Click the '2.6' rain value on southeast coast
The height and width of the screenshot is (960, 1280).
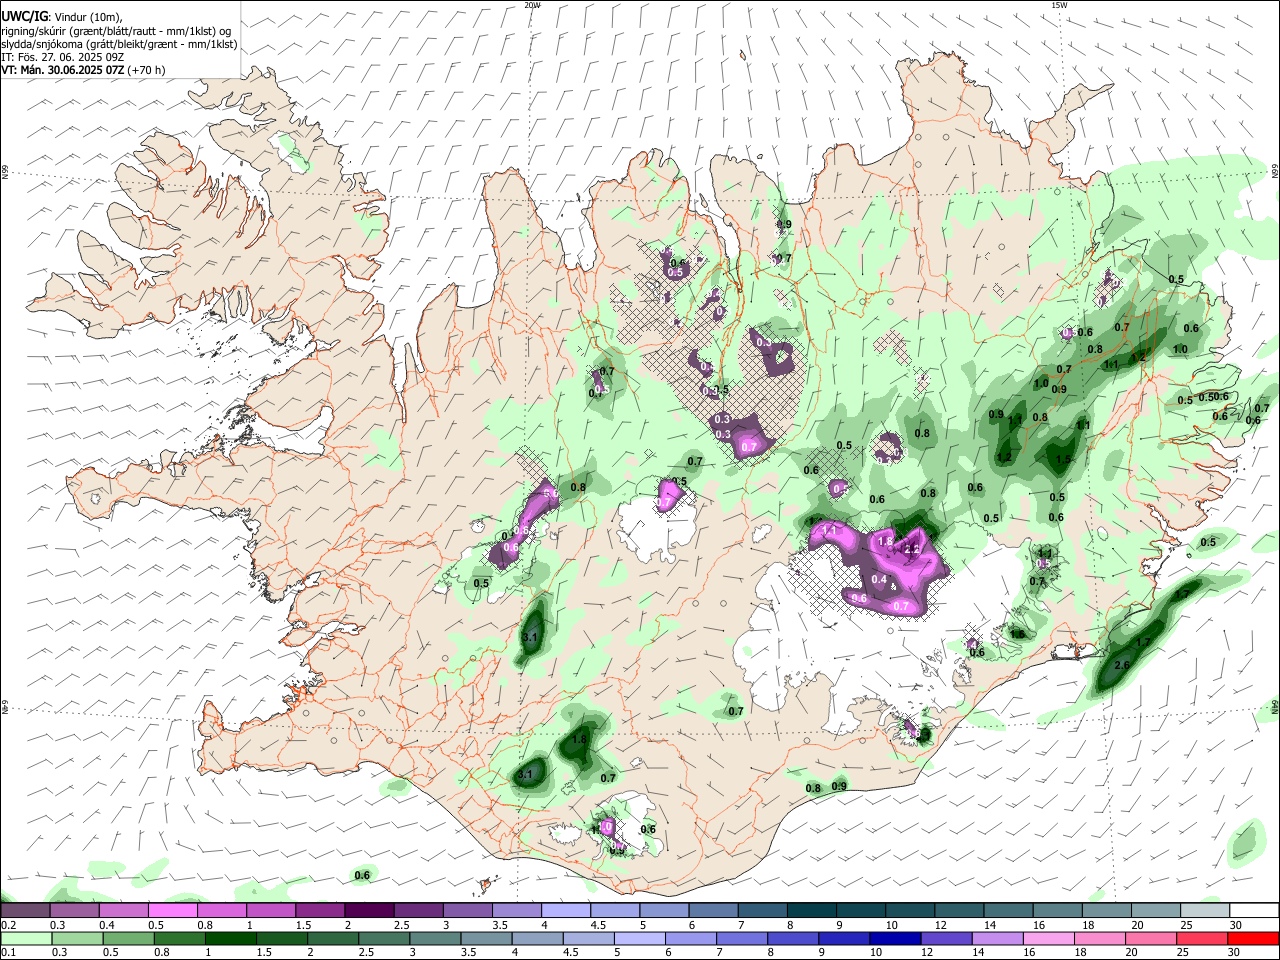click(1122, 665)
